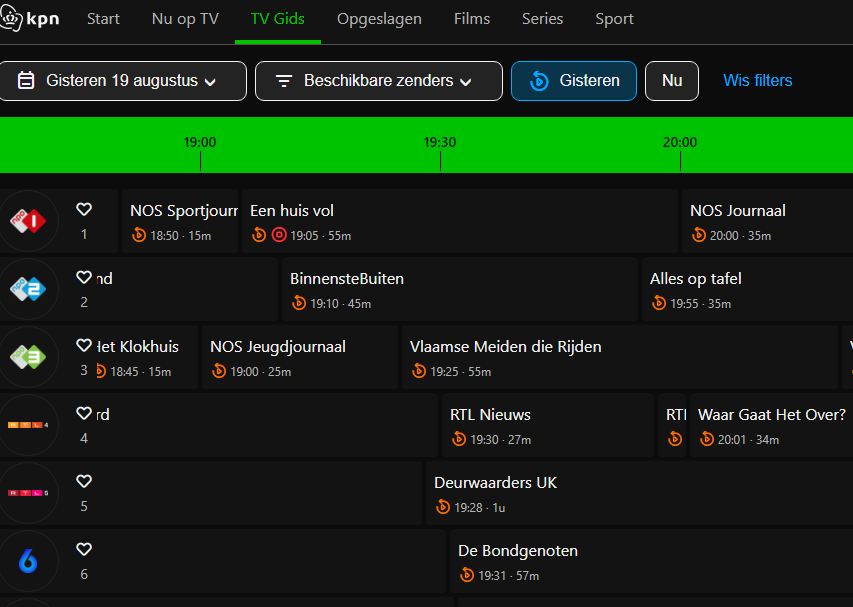Click the 20:00 timeline marker
The height and width of the screenshot is (607, 853).
coord(680,151)
